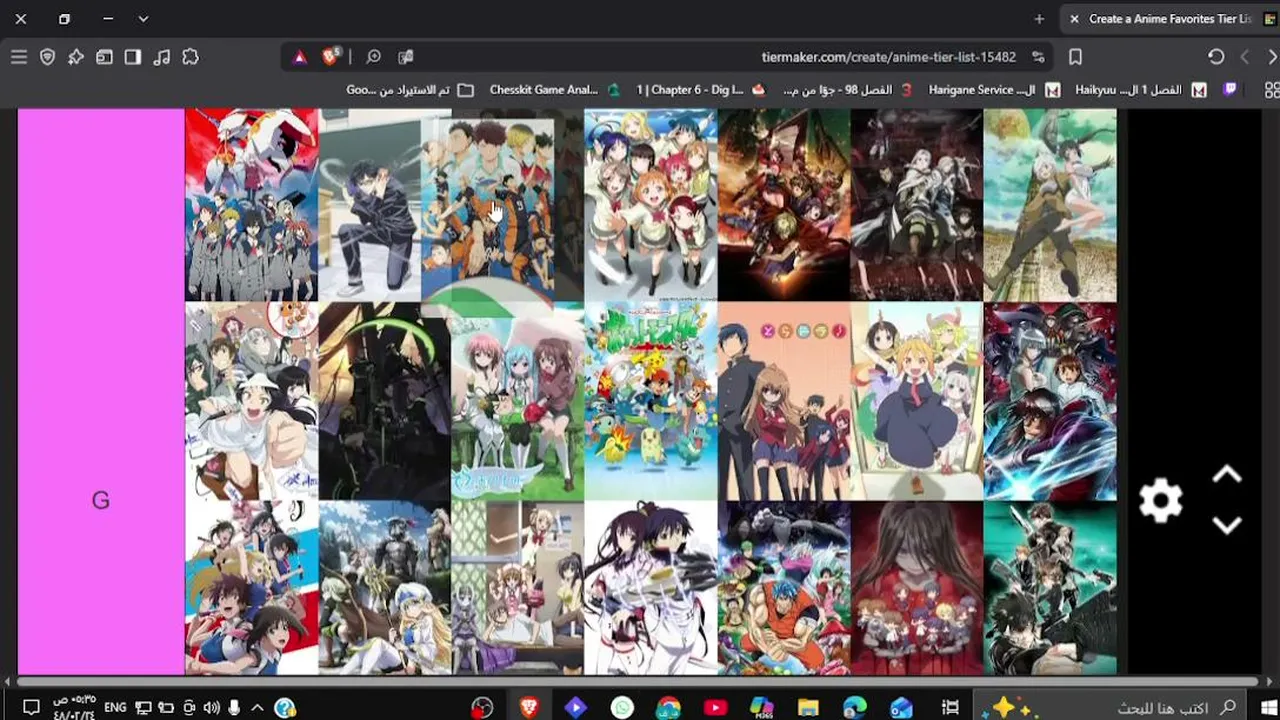Image resolution: width=1280 pixels, height=720 pixels.
Task: Open a new browser tab
Action: (1039, 19)
